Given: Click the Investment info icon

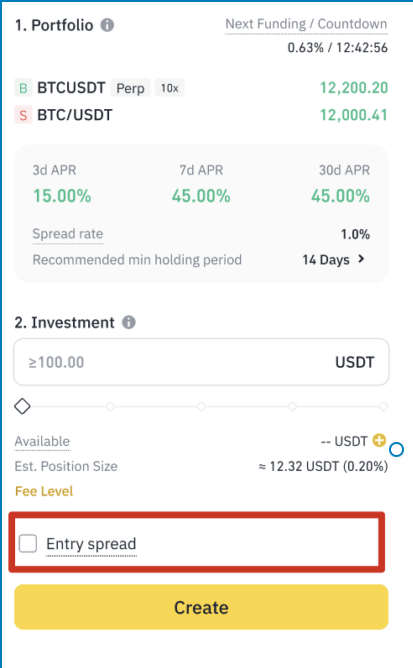Looking at the screenshot, I should click(129, 322).
